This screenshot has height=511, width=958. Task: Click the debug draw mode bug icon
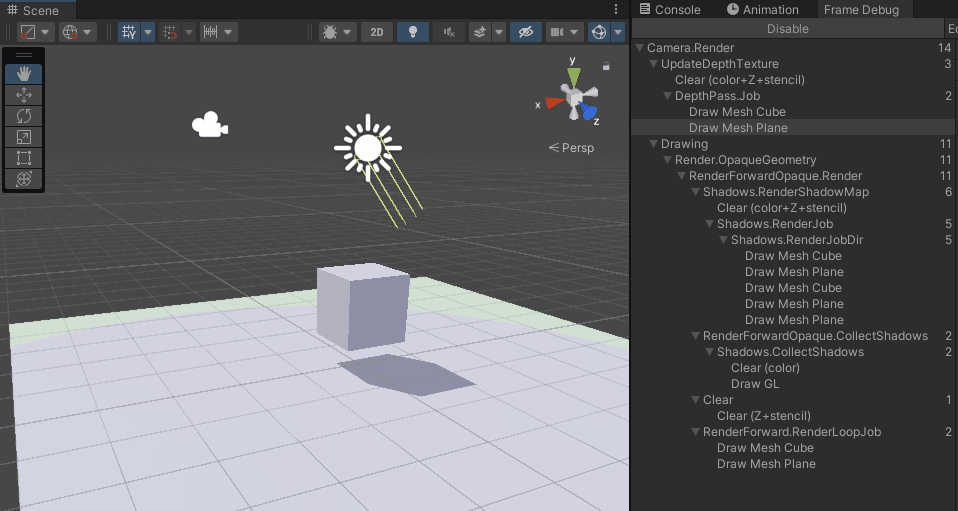point(330,32)
